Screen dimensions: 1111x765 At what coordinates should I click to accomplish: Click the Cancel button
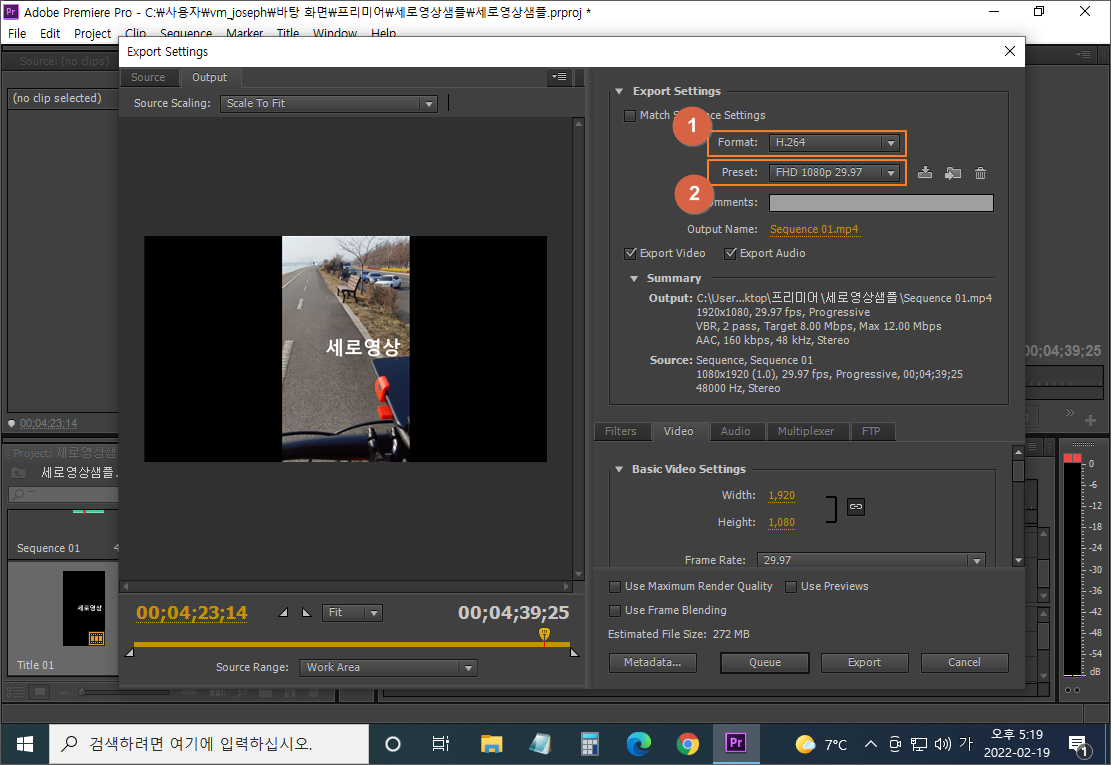tap(964, 662)
